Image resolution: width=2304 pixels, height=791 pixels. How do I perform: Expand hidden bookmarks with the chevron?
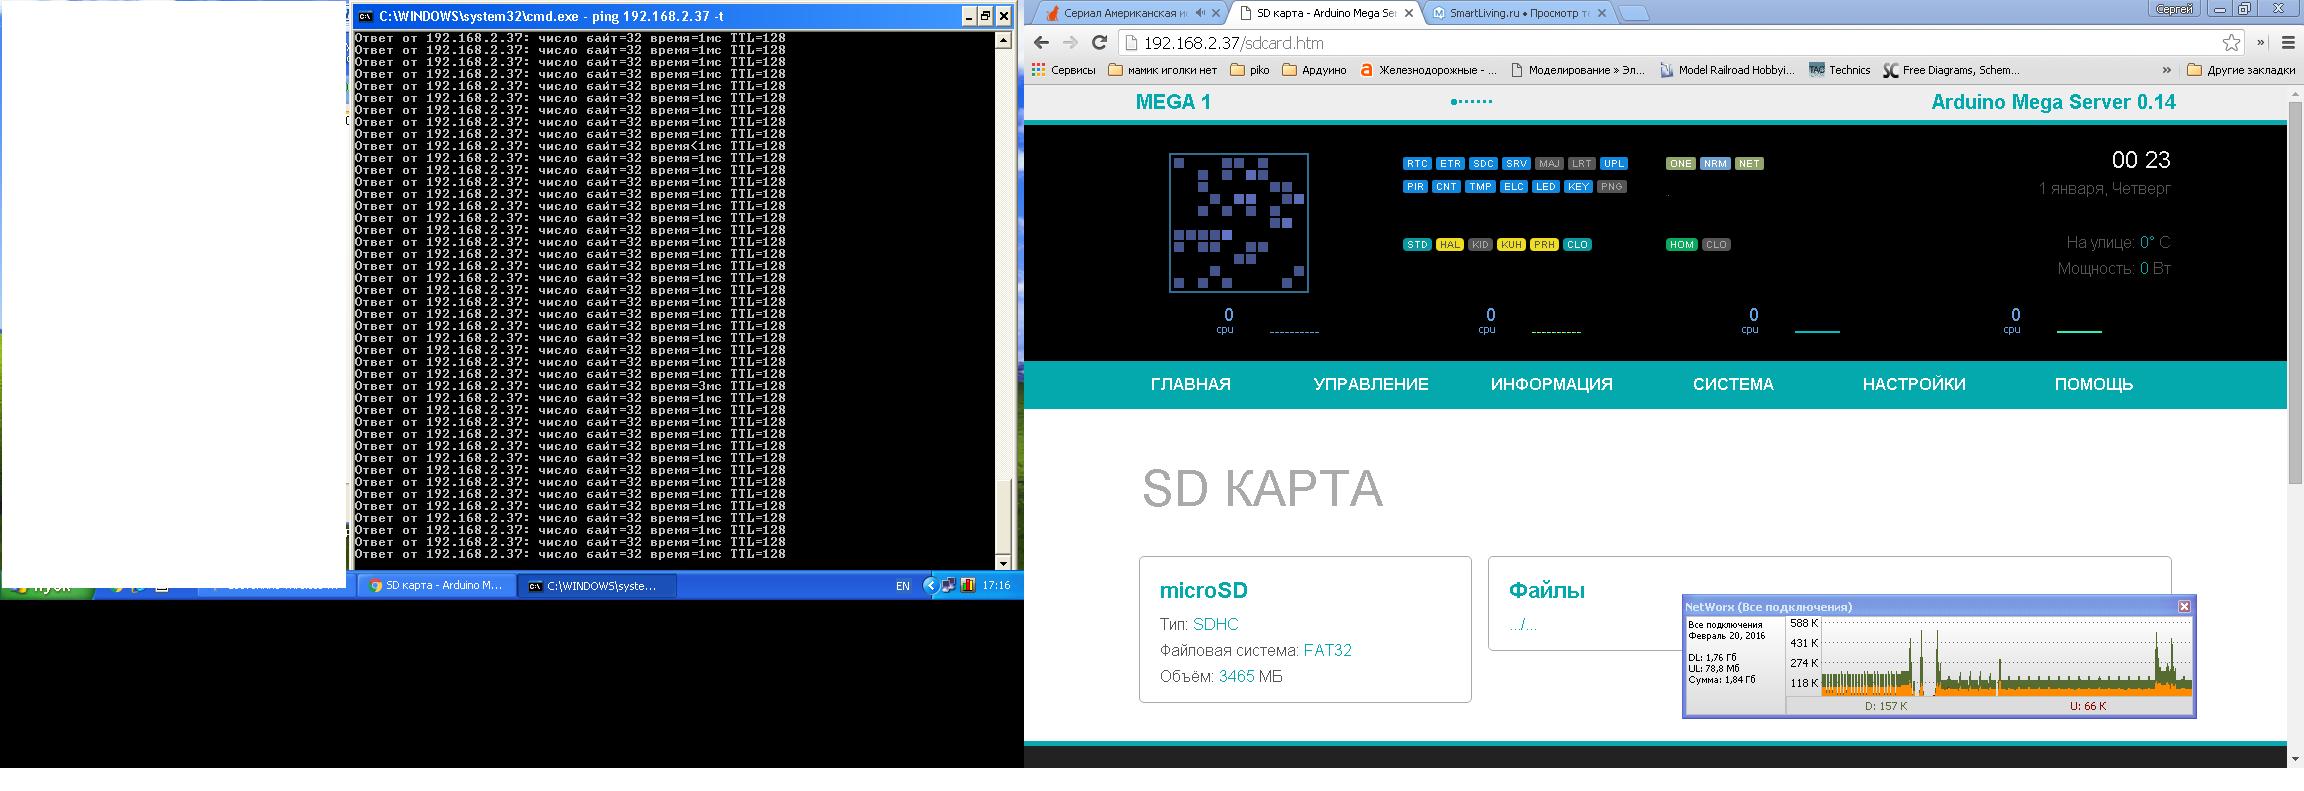(x=2166, y=70)
